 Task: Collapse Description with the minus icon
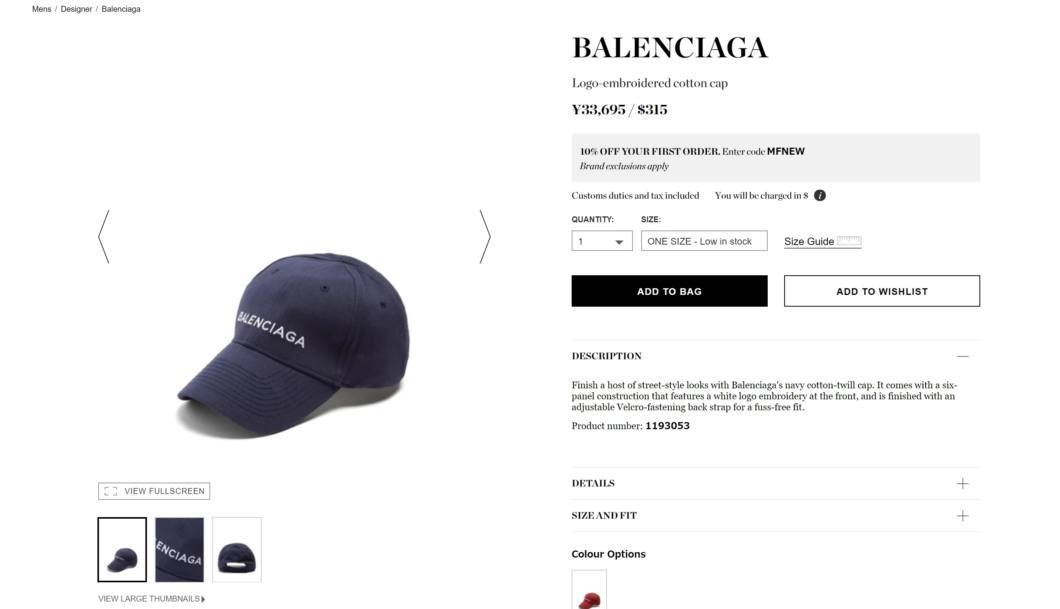point(963,356)
